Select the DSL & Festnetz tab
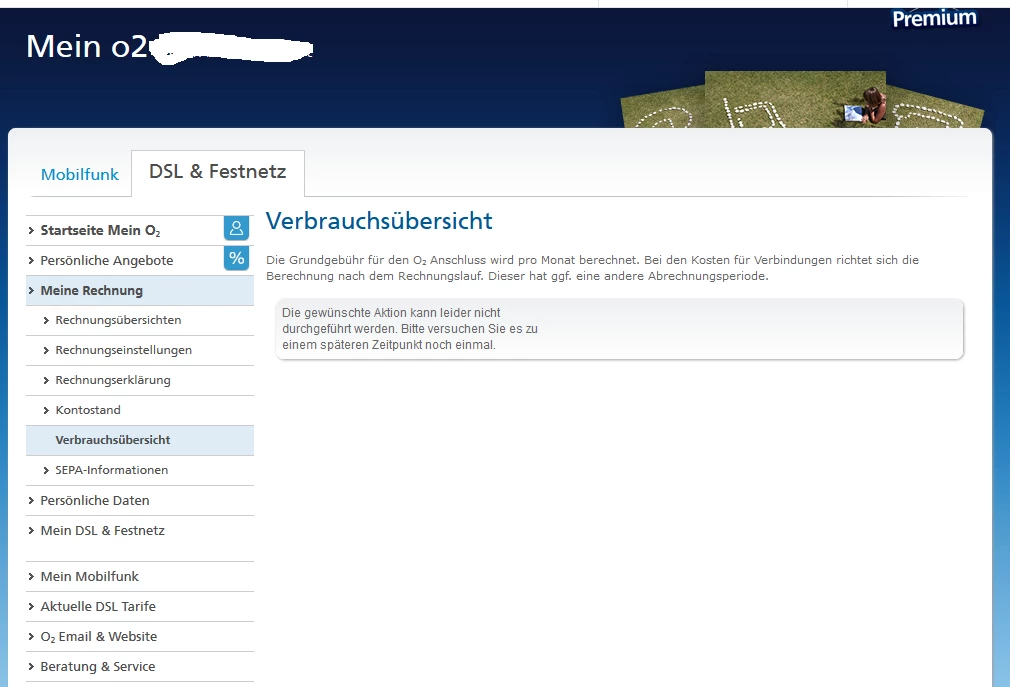 point(218,172)
